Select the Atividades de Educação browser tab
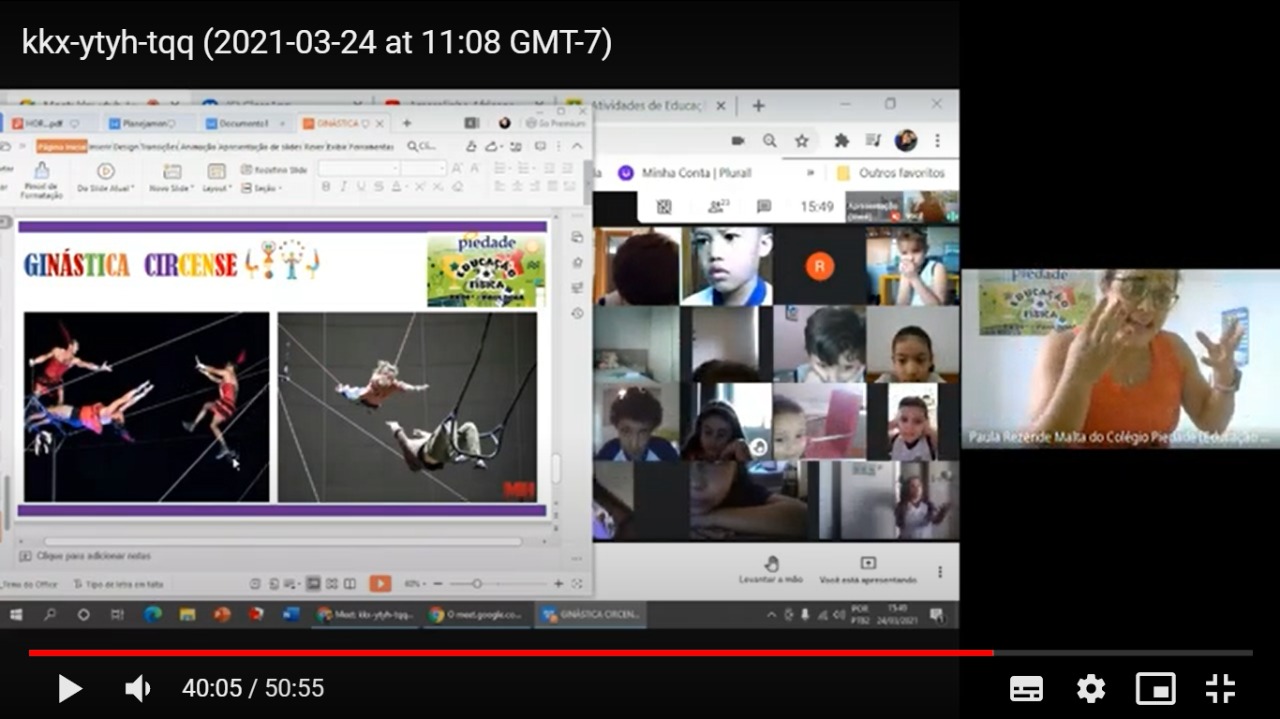This screenshot has width=1280, height=719. pos(650,105)
